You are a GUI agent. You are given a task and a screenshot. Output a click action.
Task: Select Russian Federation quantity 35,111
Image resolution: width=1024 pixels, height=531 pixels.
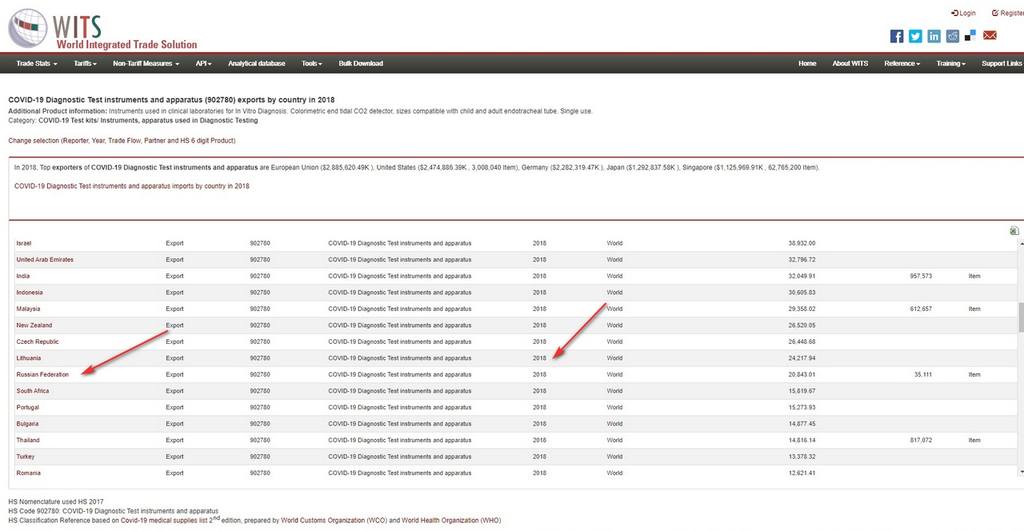923,375
